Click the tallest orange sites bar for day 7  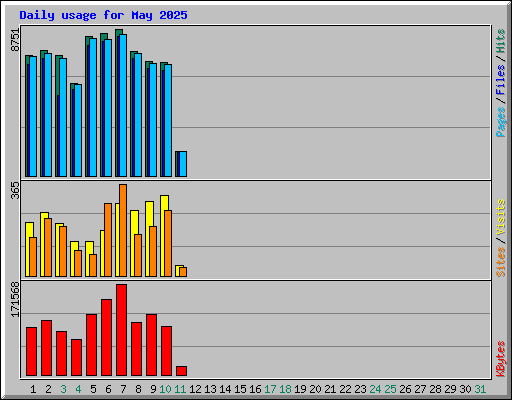point(123,230)
